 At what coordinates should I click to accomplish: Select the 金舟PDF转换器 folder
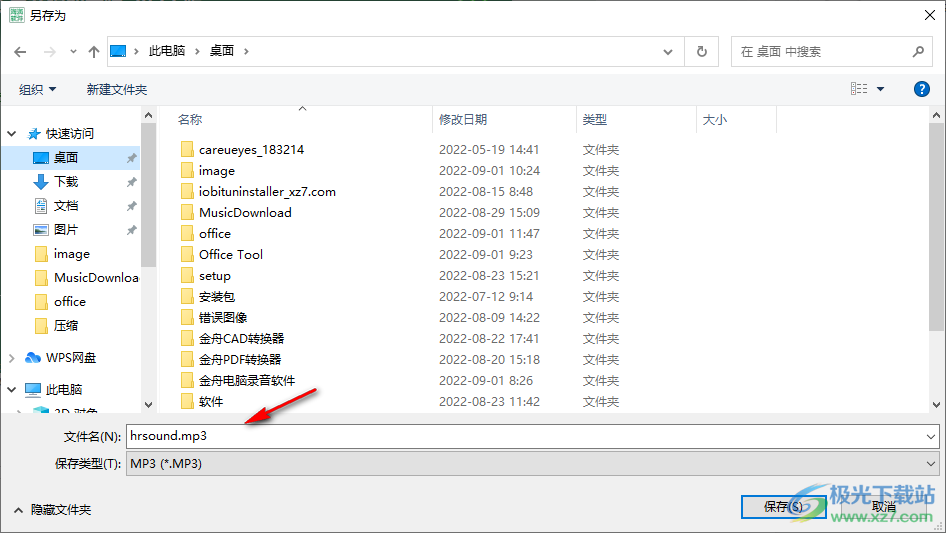(240, 360)
